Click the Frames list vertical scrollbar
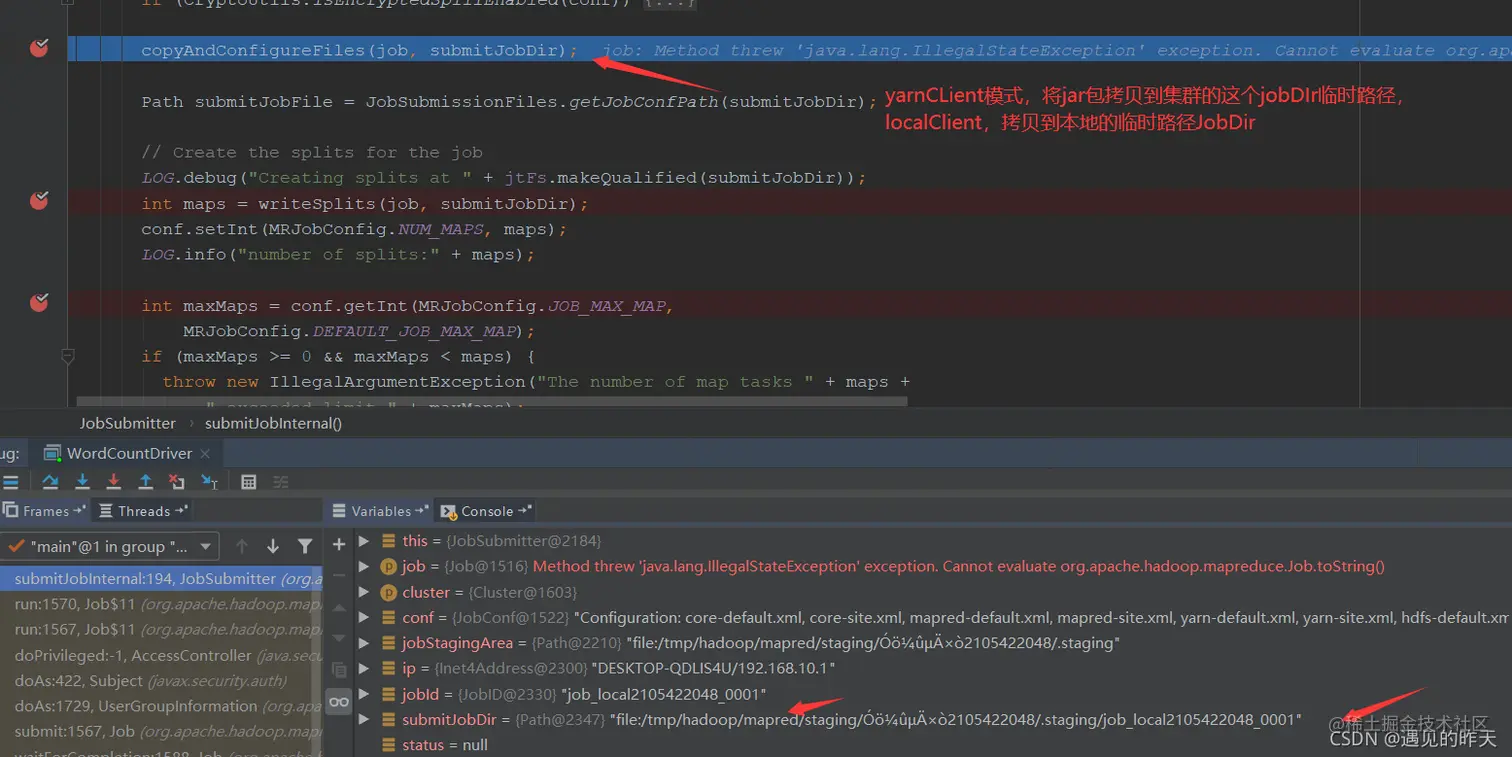The width and height of the screenshot is (1512, 757). coord(318,662)
